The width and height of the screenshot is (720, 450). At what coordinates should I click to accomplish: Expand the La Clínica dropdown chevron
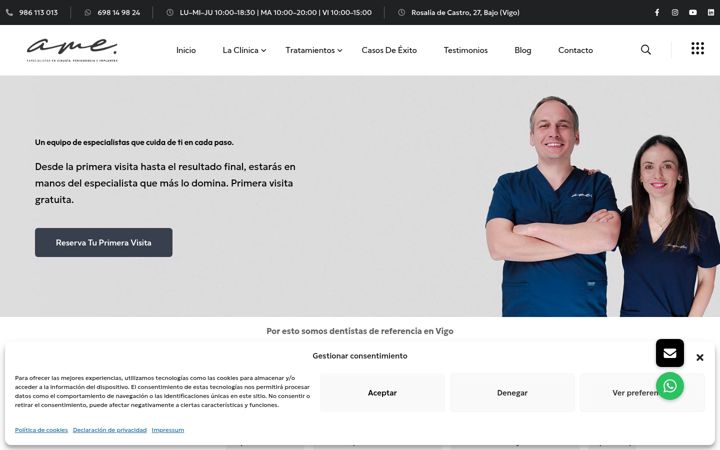point(264,51)
